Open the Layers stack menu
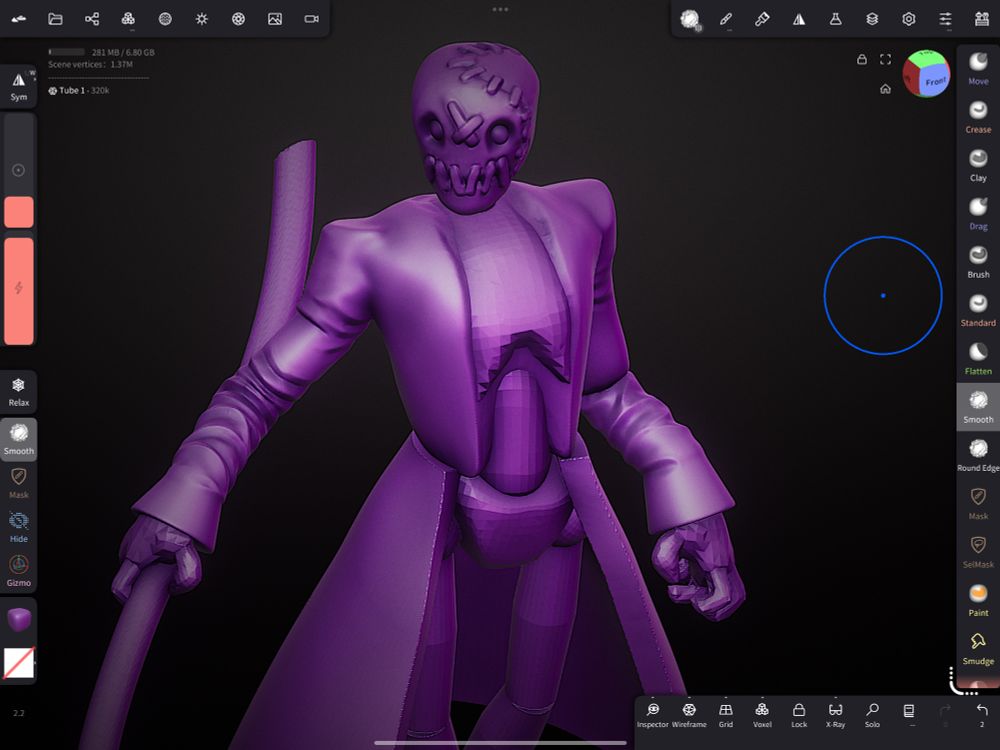The image size is (1000, 750). (x=872, y=19)
